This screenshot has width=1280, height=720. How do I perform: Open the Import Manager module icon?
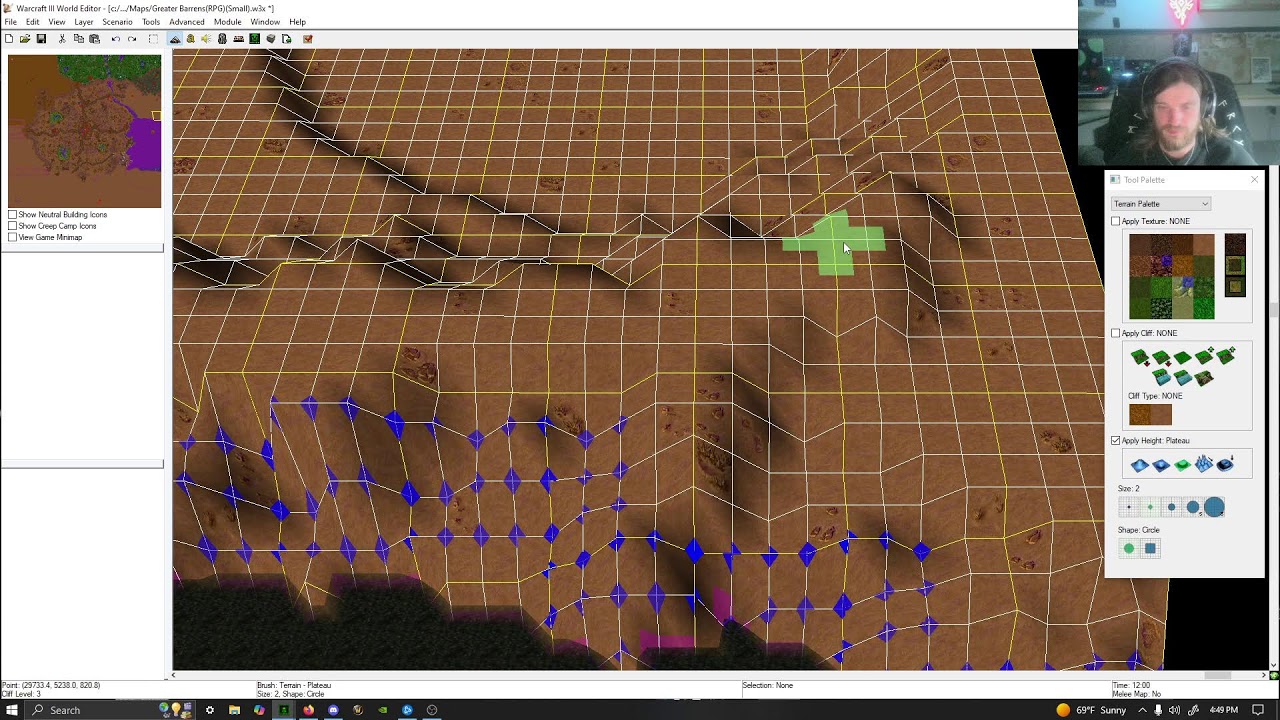(x=286, y=39)
